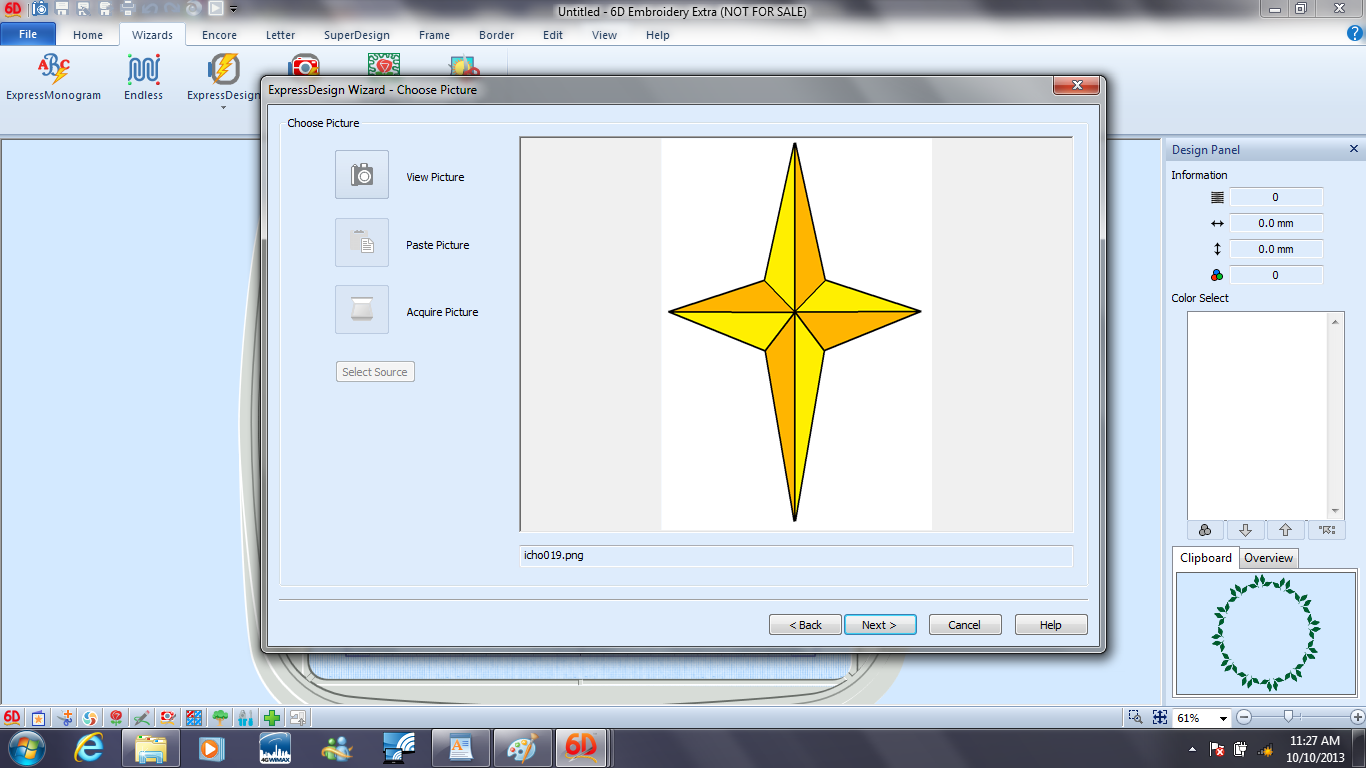Switch to the Letter ribbon tab
Image resolution: width=1366 pixels, height=768 pixels.
pos(280,35)
